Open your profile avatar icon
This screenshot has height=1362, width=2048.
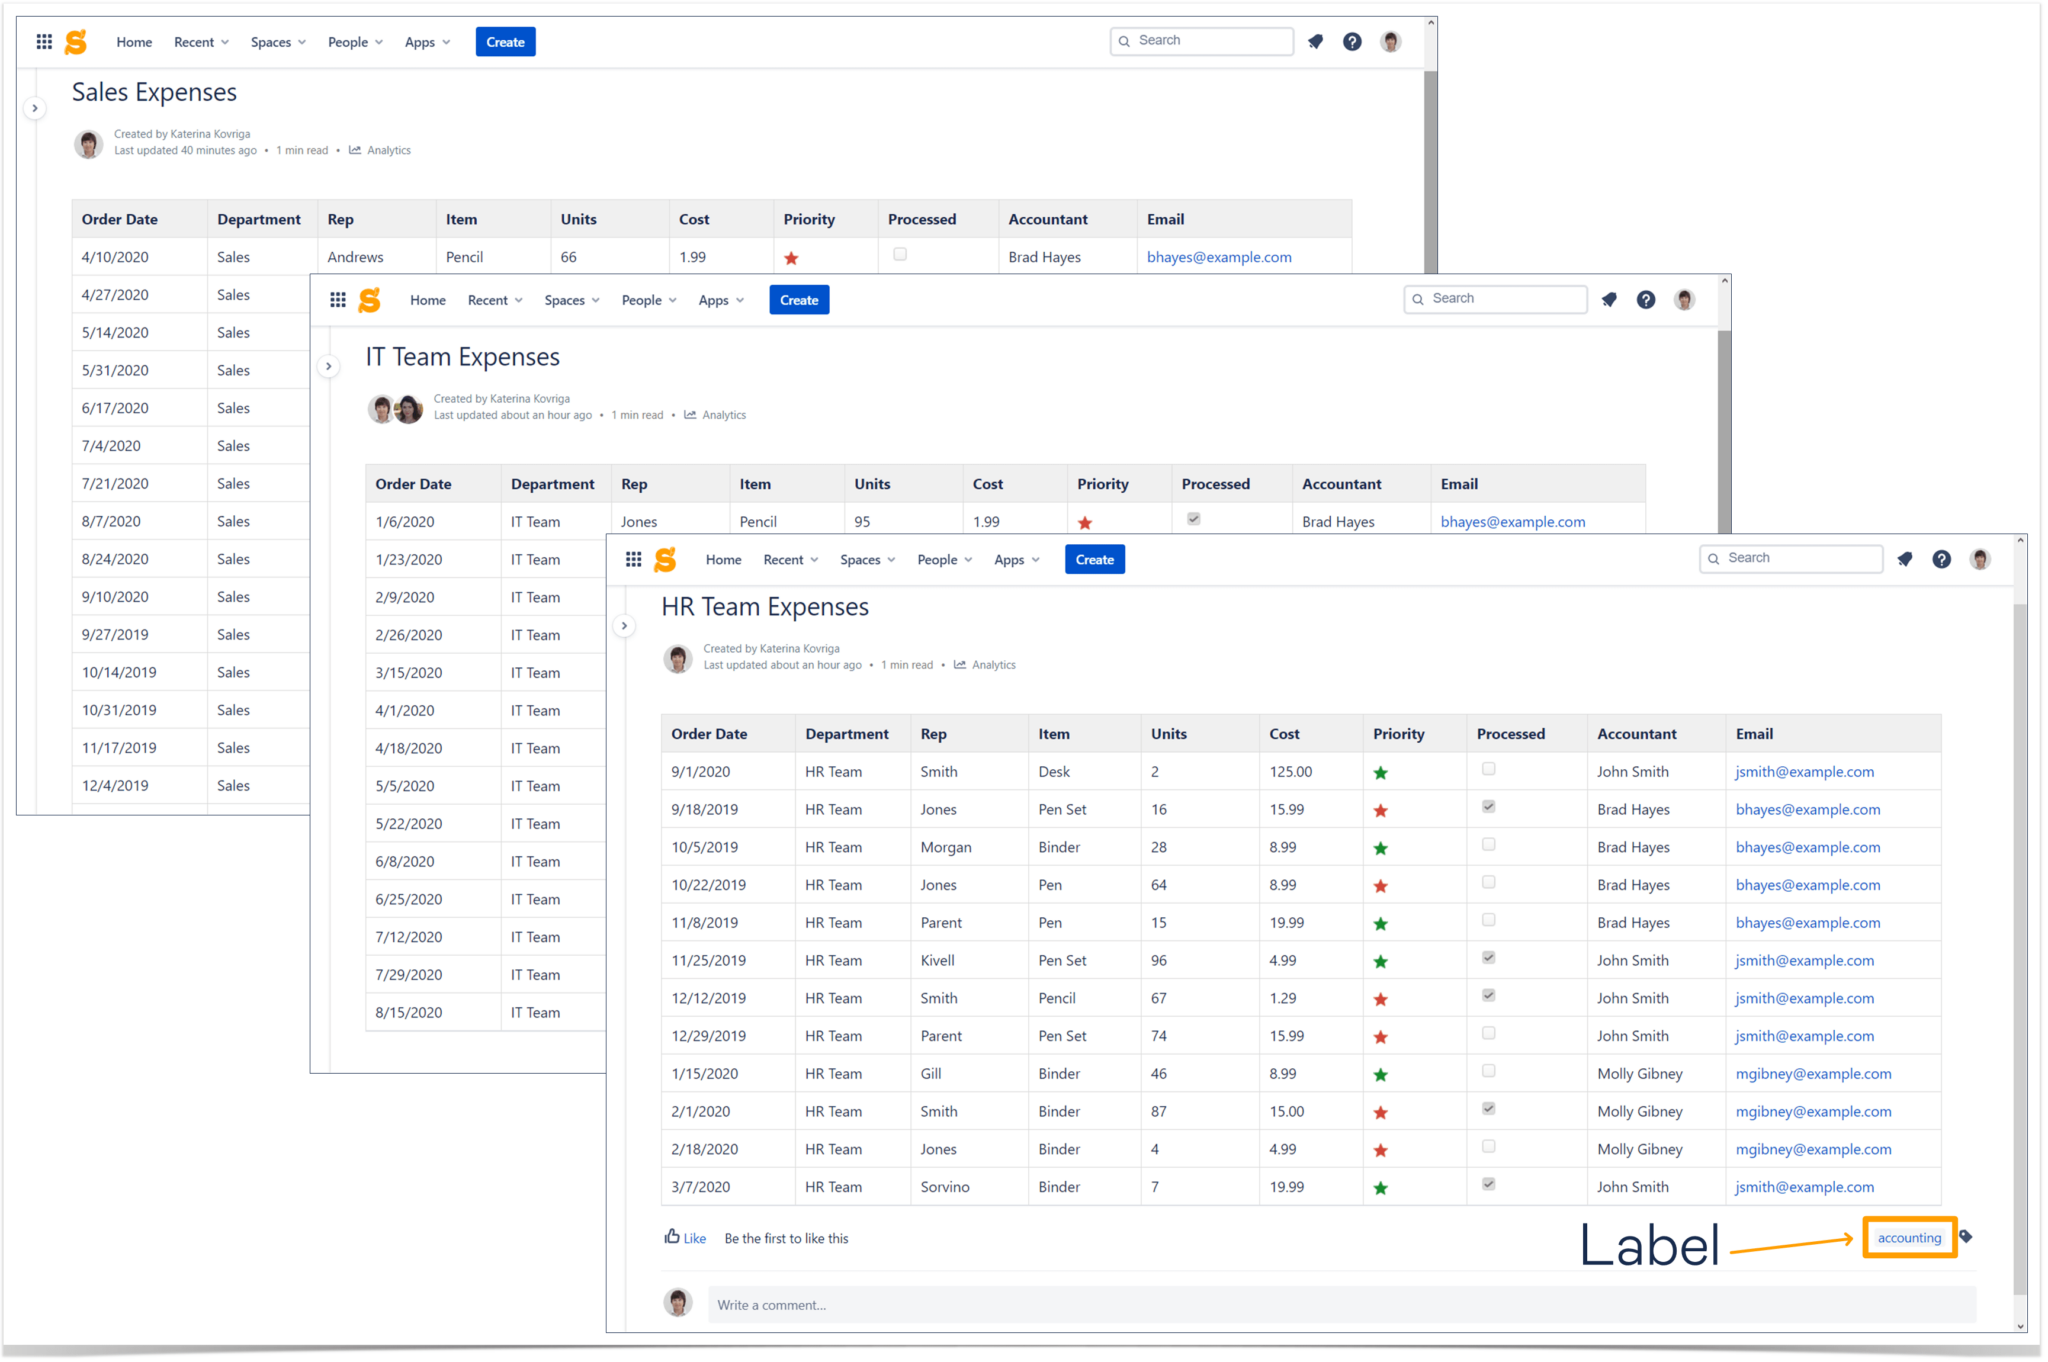click(1980, 559)
